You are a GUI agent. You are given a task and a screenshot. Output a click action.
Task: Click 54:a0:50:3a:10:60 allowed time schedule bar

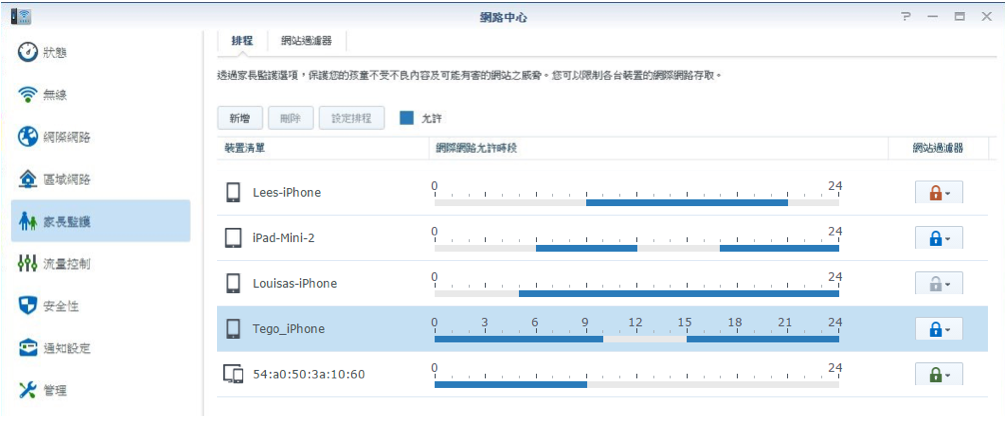tap(636, 385)
